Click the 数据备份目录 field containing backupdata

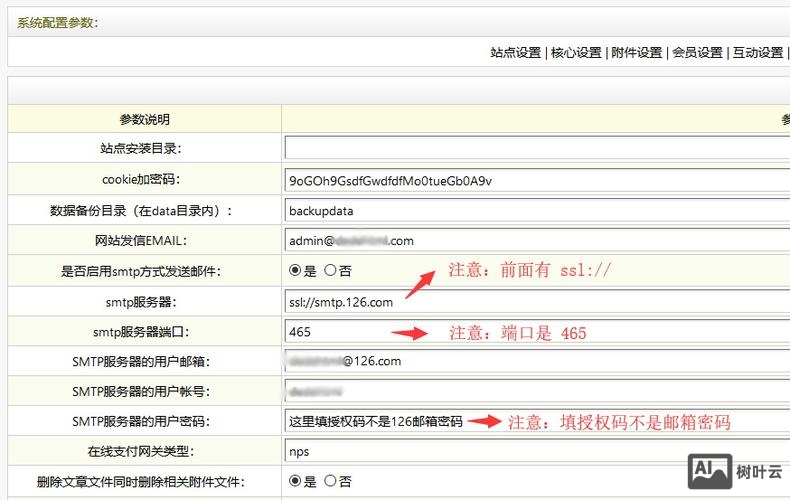pos(537,210)
